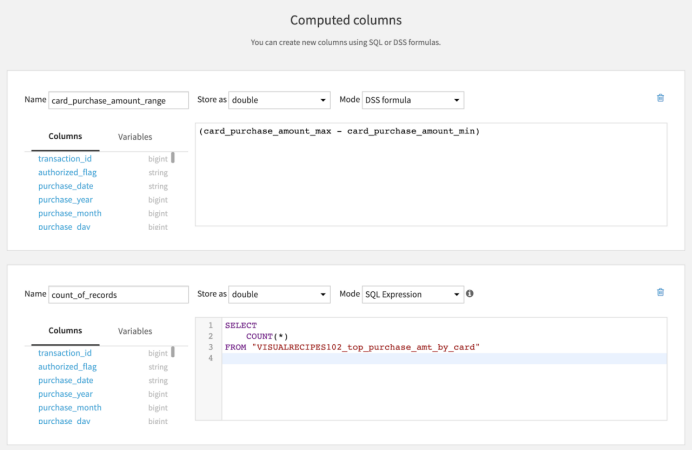This screenshot has width=692, height=450.
Task: Insert authorized_flag column in count_of_records block
Action: pos(67,366)
